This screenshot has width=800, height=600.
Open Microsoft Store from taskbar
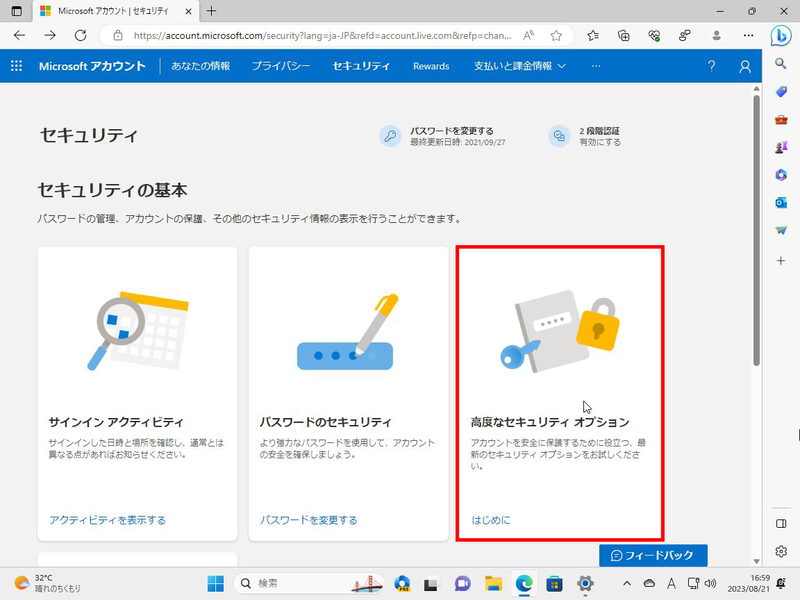pyautogui.click(x=554, y=583)
